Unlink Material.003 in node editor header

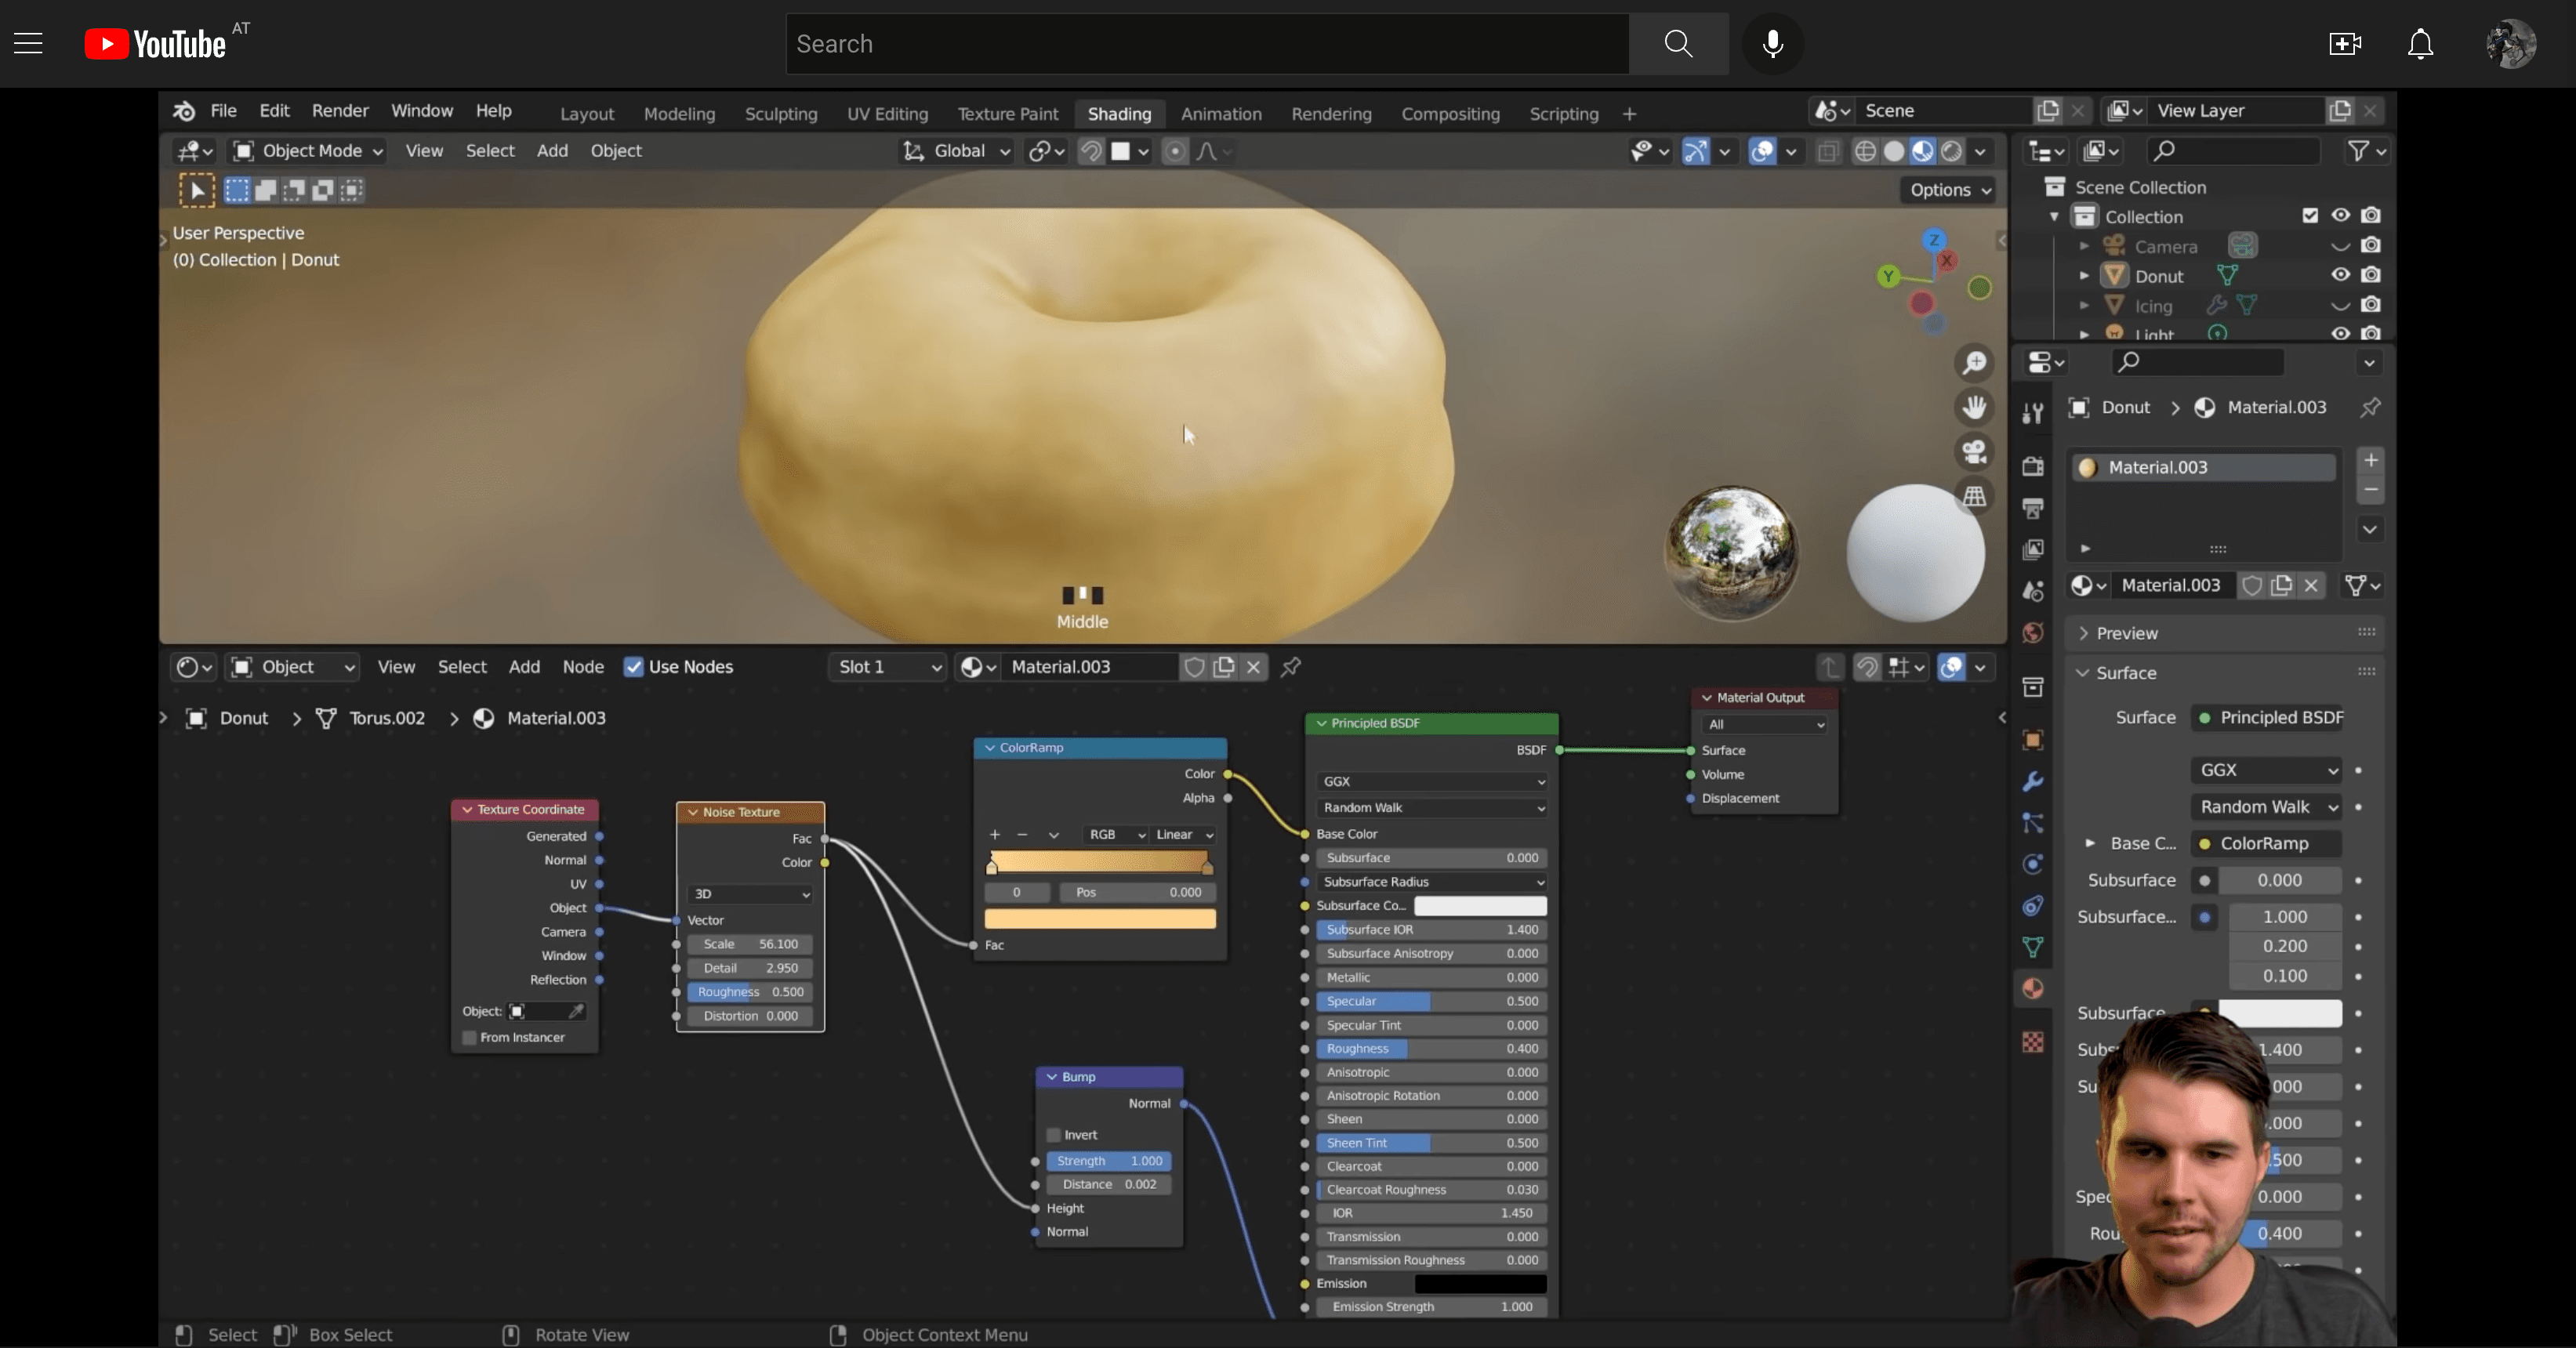[x=1253, y=667]
